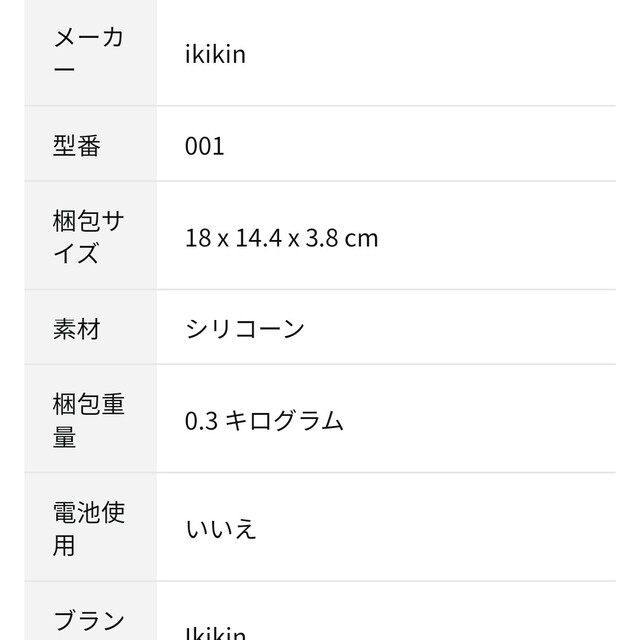Click the シリコーン material value
Image resolution: width=640 pixels, height=640 pixels.
tap(245, 329)
